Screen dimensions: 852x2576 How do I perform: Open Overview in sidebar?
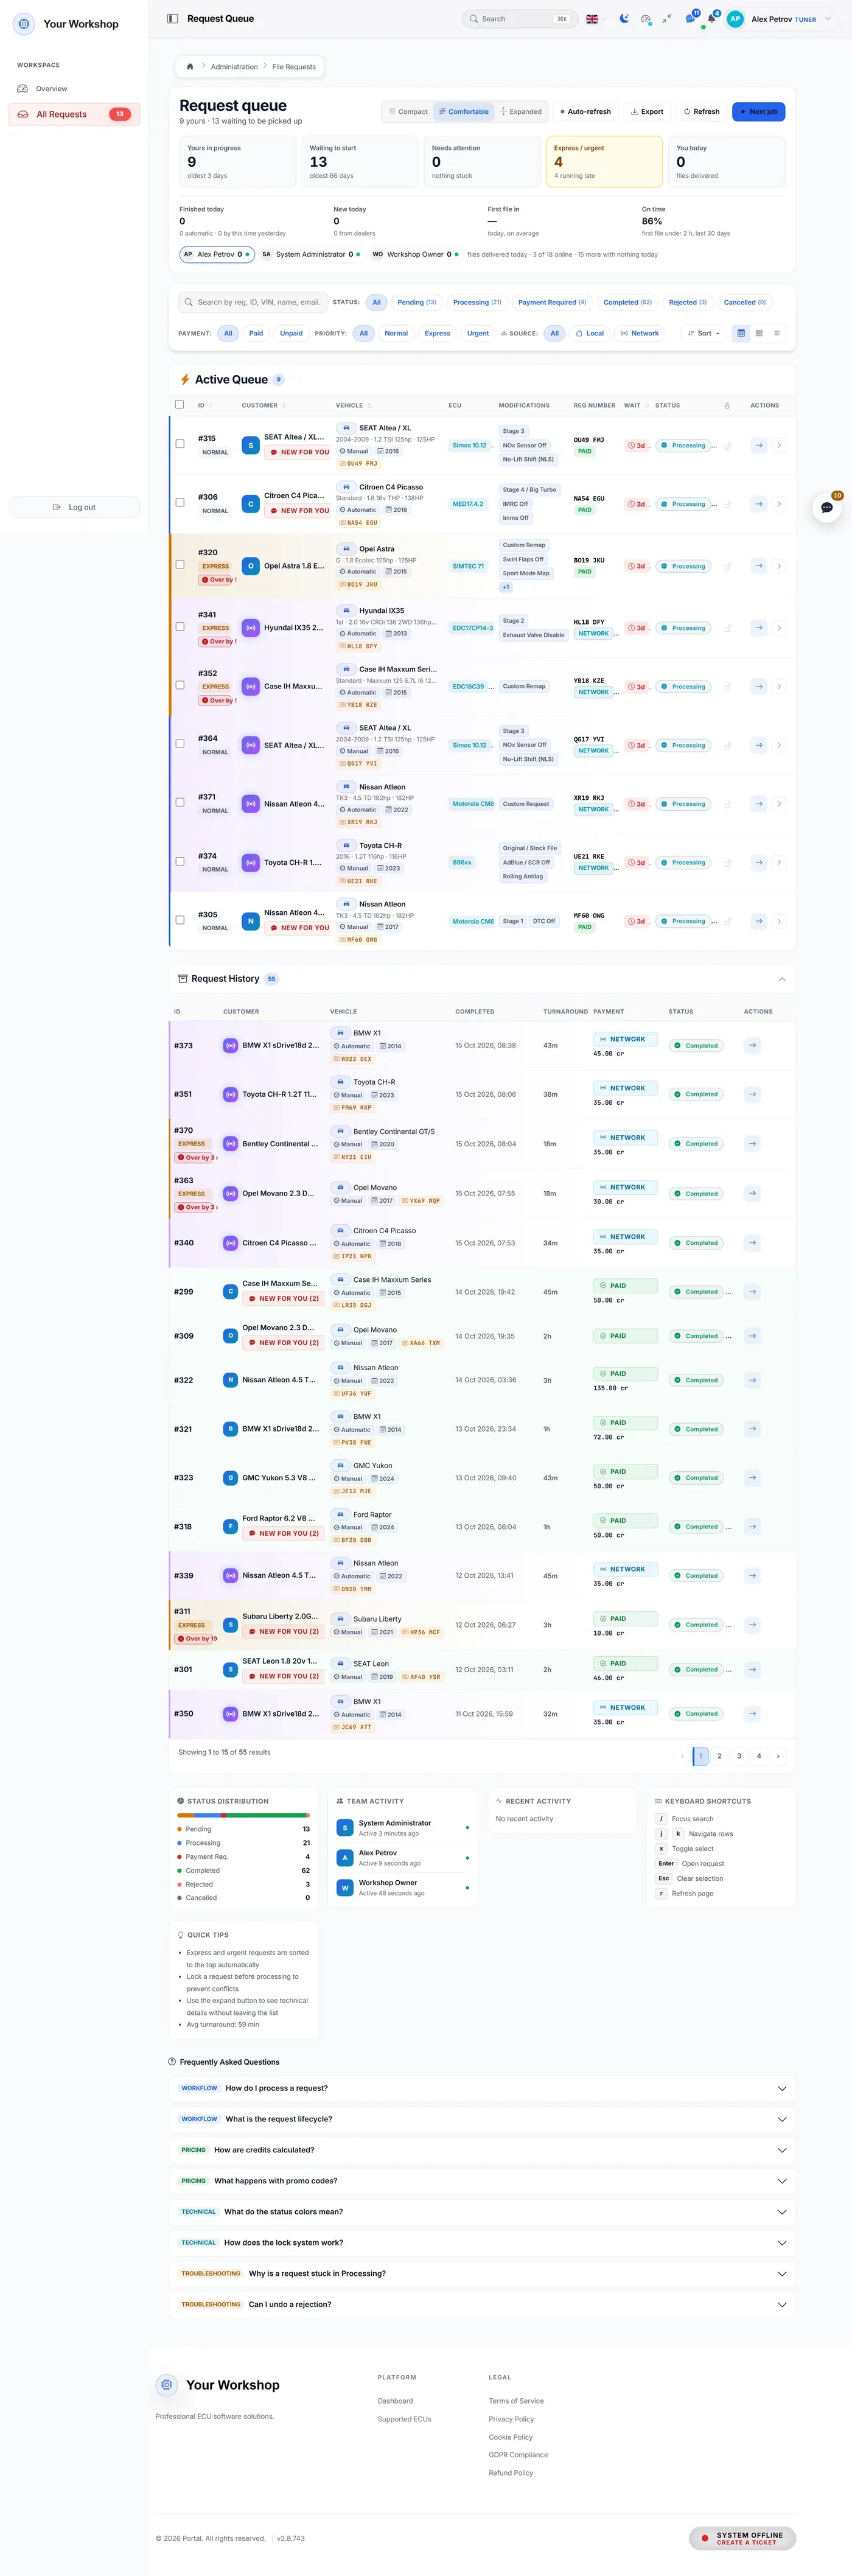click(74, 89)
